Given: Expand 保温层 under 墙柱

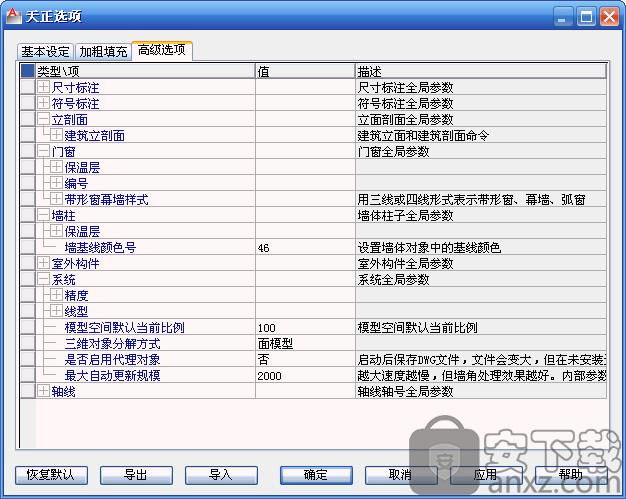Looking at the screenshot, I should click(x=56, y=231).
